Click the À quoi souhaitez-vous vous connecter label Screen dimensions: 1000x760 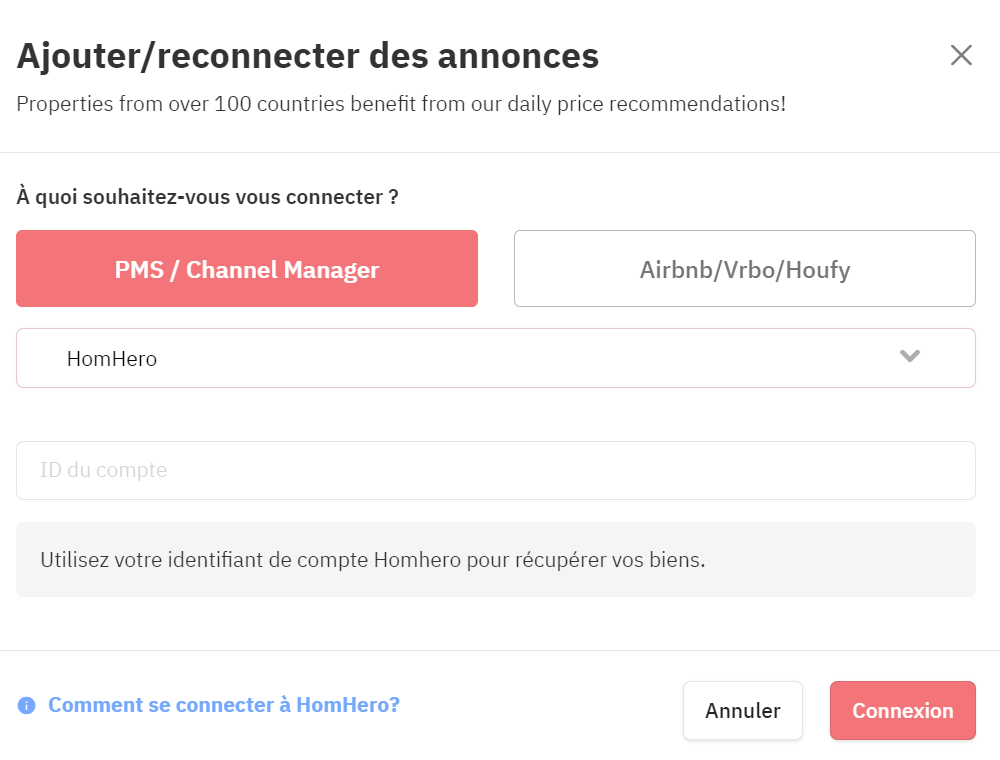(x=207, y=196)
